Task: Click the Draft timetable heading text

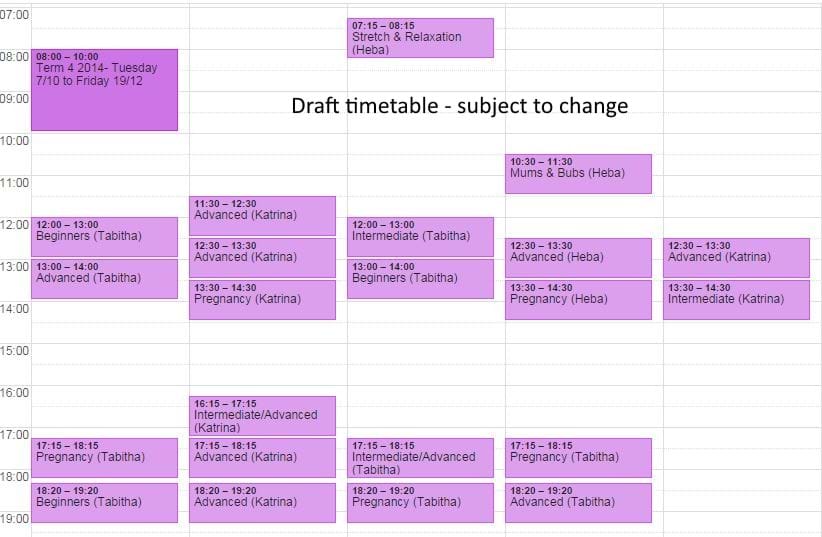Action: pos(459,105)
